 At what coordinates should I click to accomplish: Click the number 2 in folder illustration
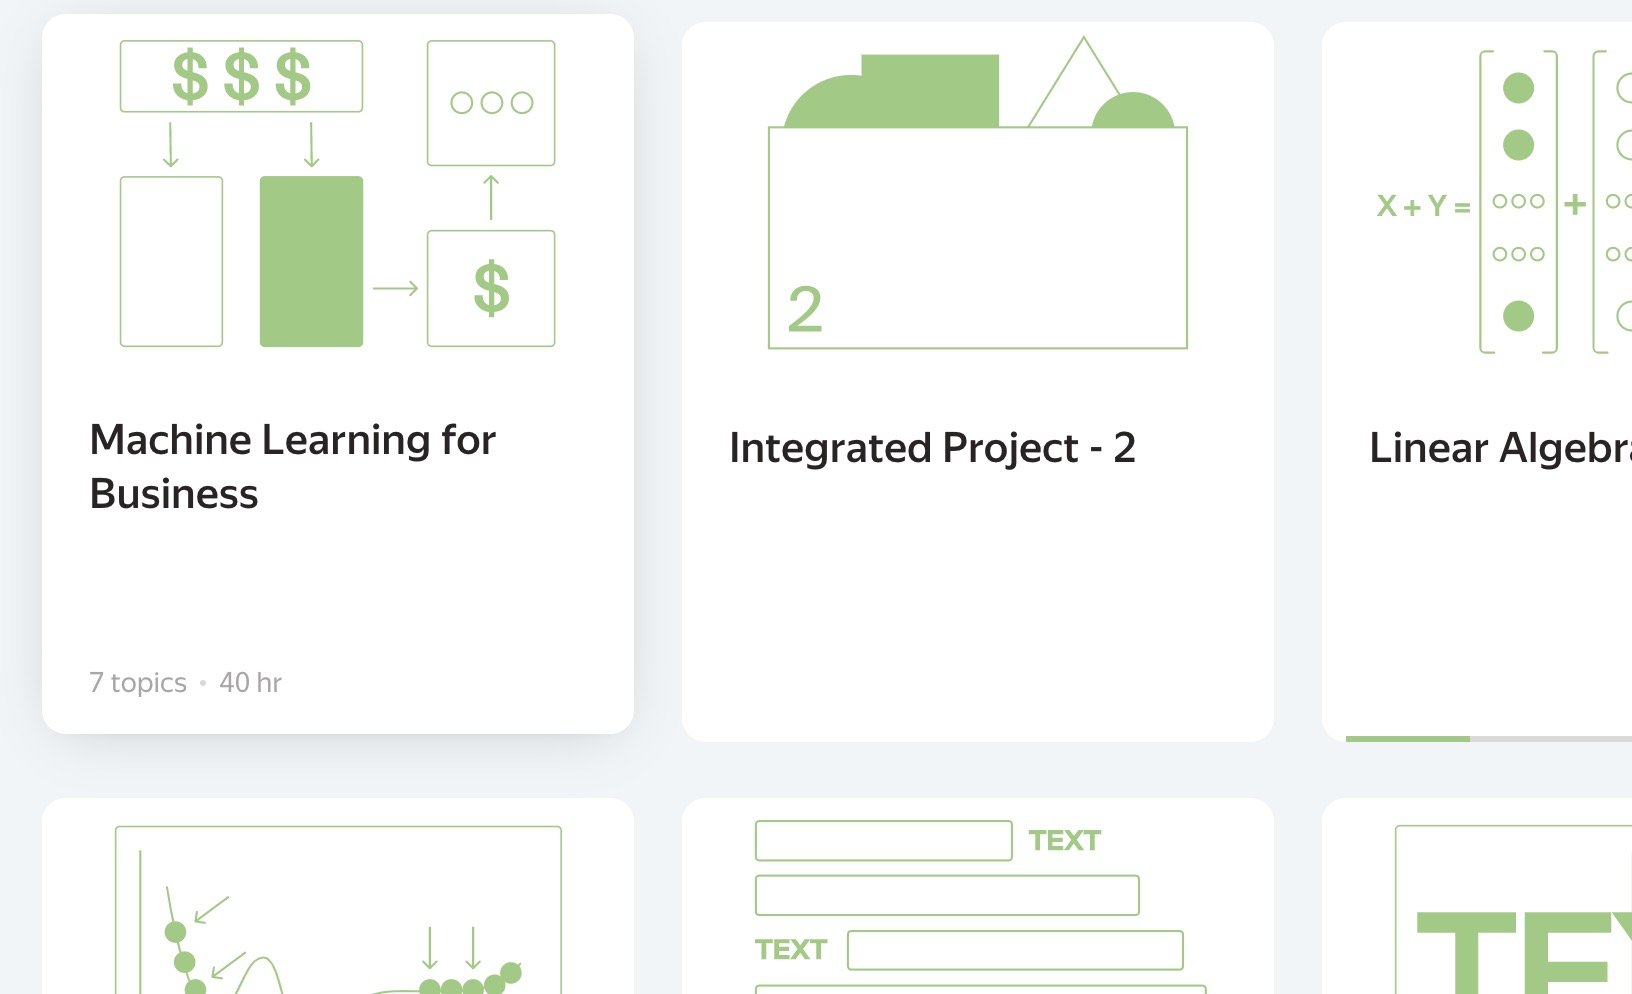[805, 310]
